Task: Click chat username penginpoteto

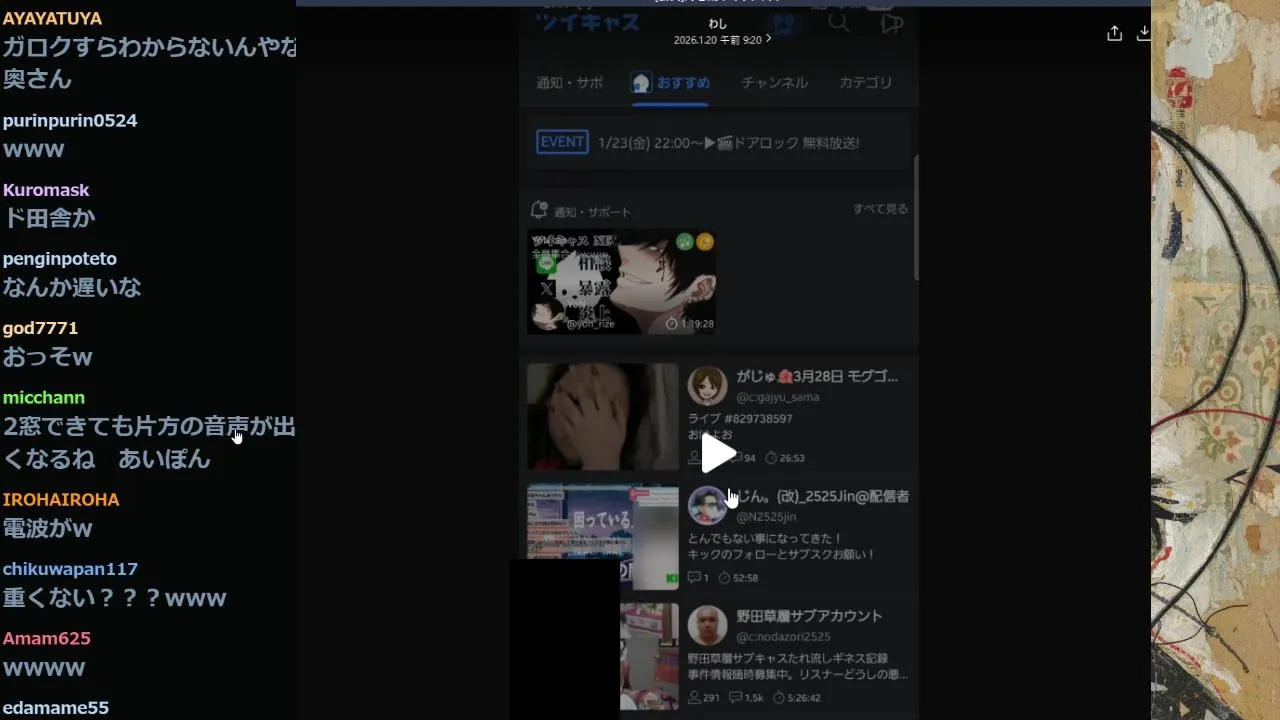Action: coord(60,259)
